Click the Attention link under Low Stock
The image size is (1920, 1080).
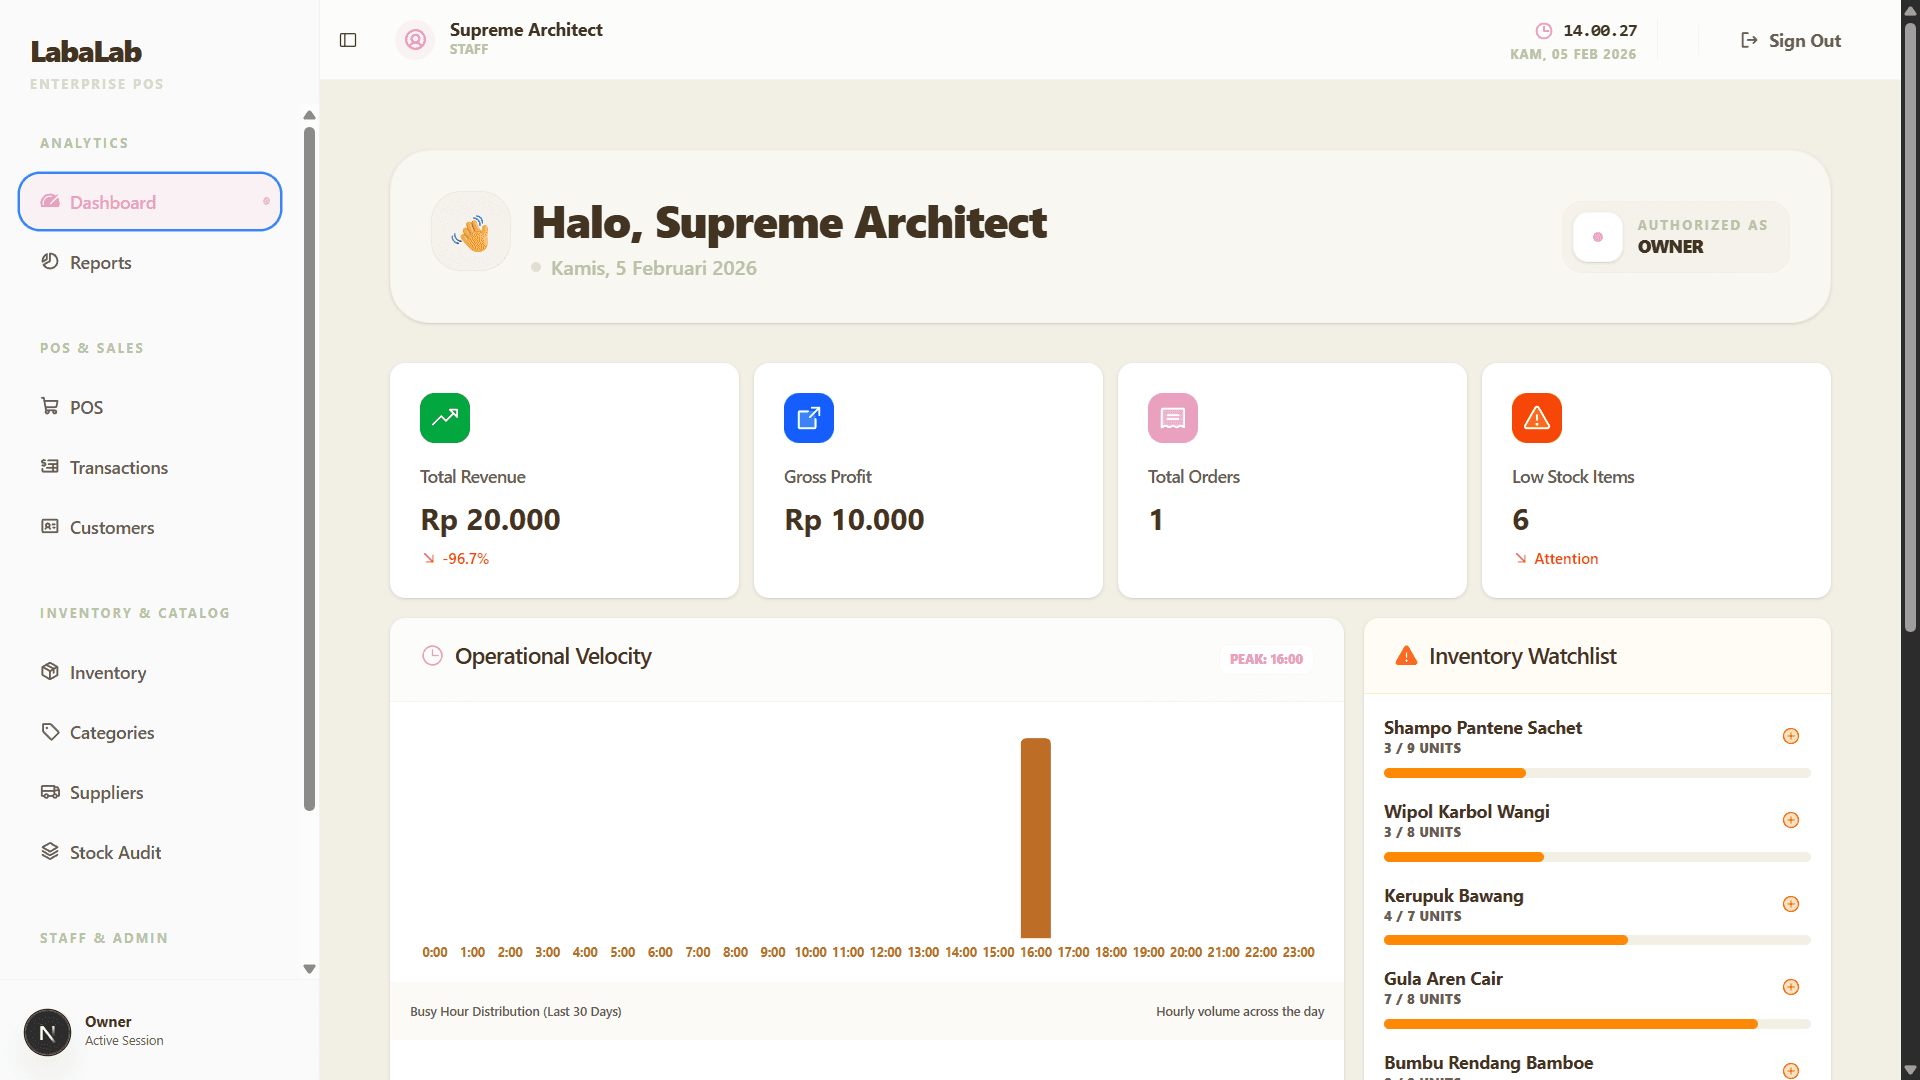pyautogui.click(x=1566, y=558)
